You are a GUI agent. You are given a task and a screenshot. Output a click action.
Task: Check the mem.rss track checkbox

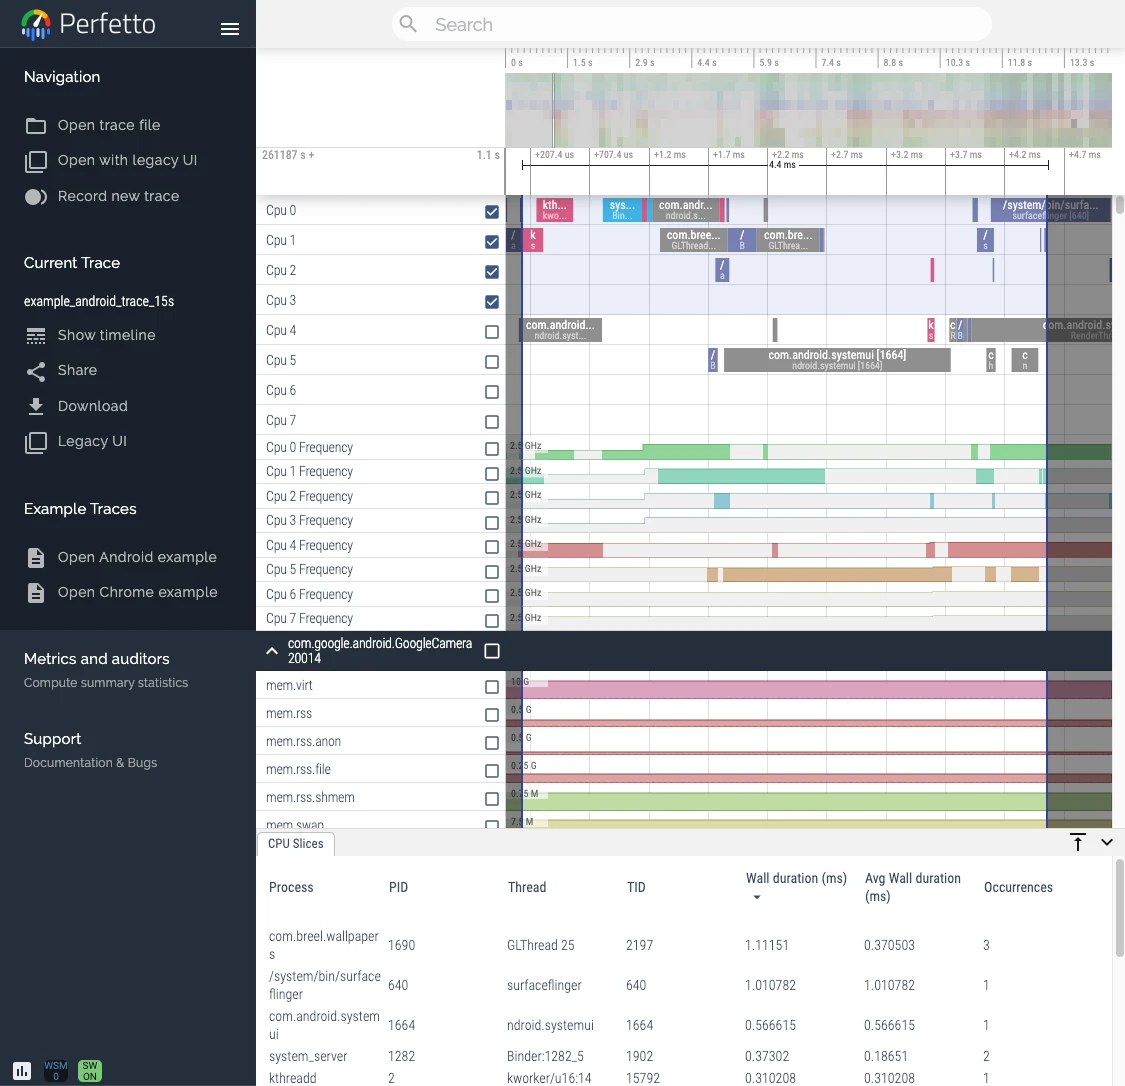pyautogui.click(x=492, y=715)
